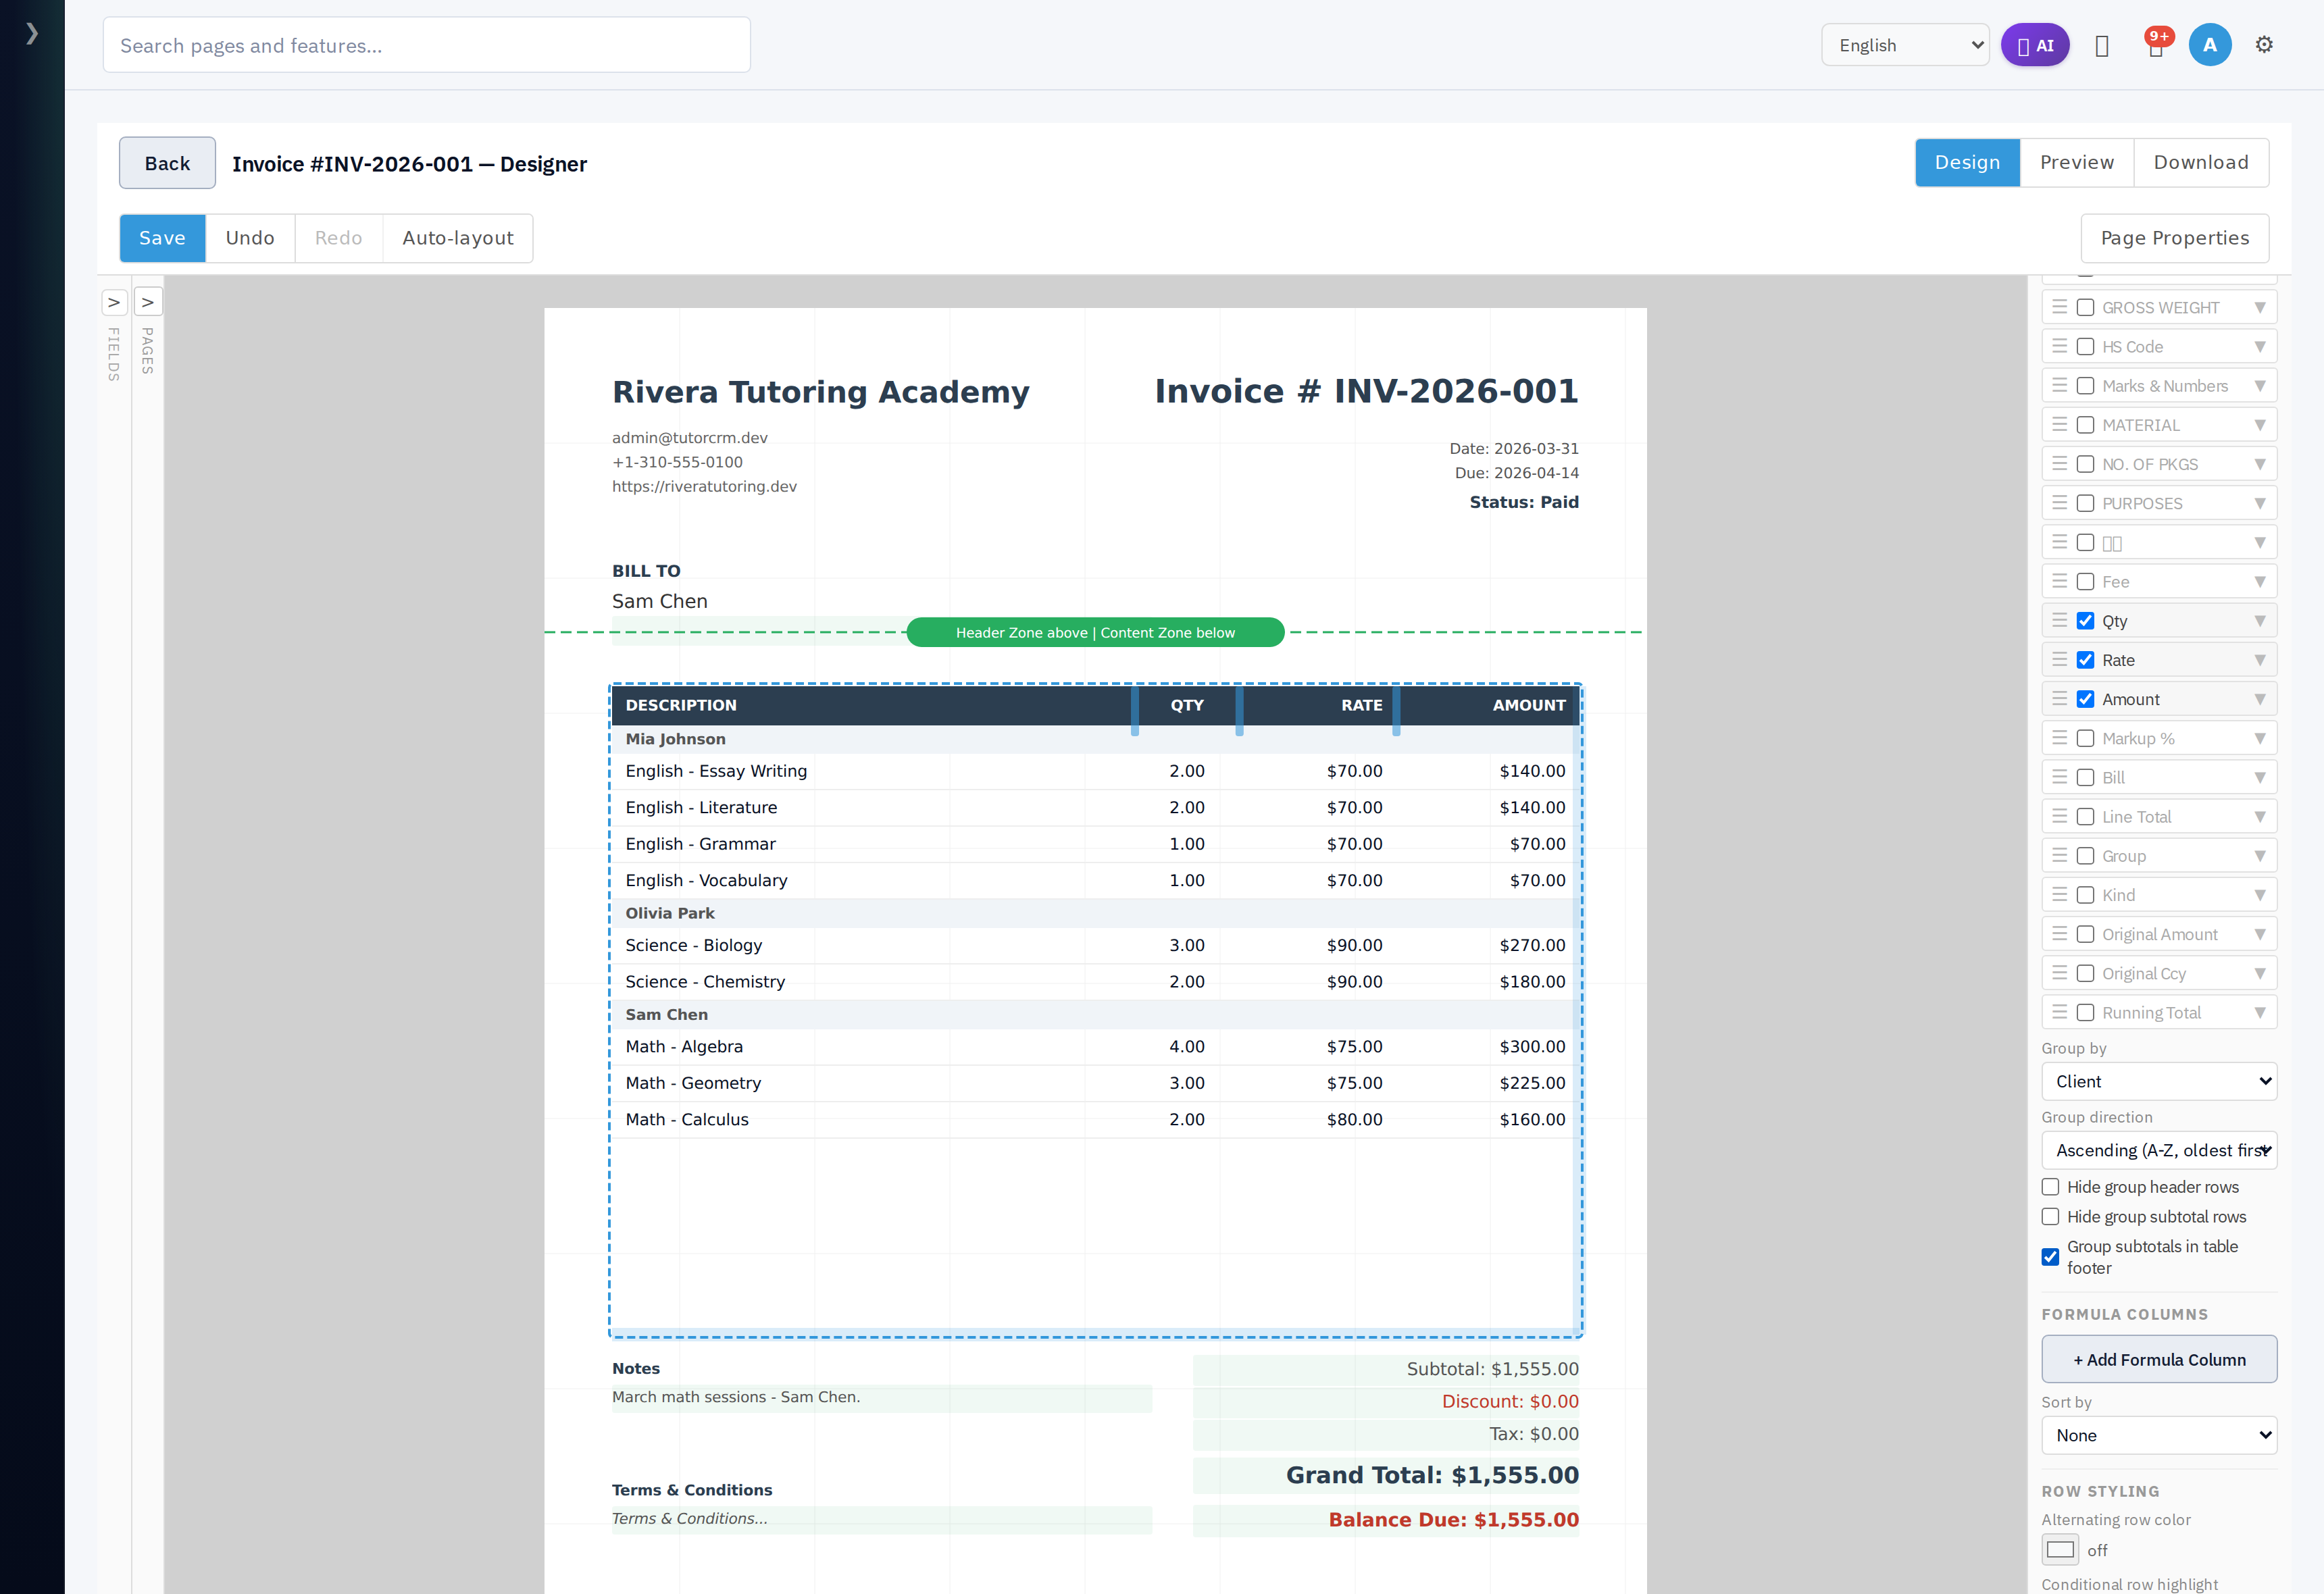This screenshot has height=1594, width=2324.
Task: Switch to the Design tab
Action: [1967, 162]
